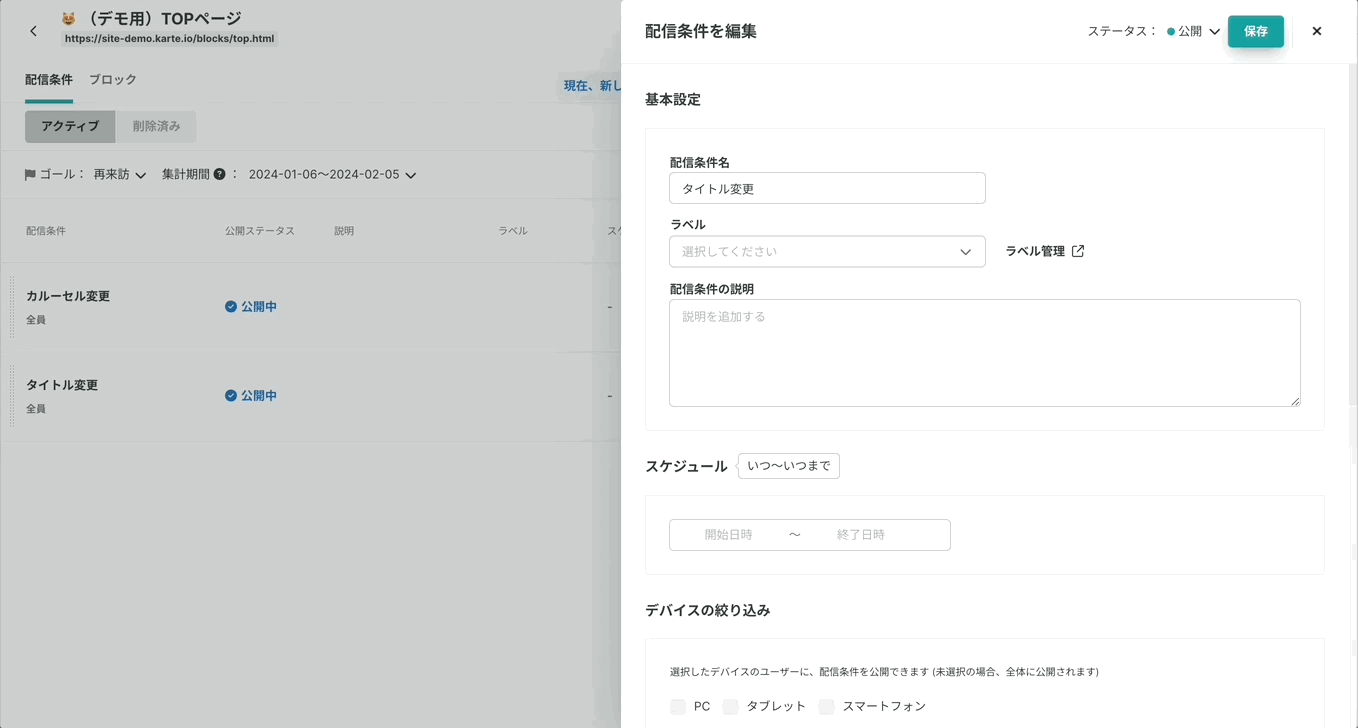Image resolution: width=1358 pixels, height=728 pixels.
Task: Tick the スマートフォン device checkbox
Action: coord(826,707)
